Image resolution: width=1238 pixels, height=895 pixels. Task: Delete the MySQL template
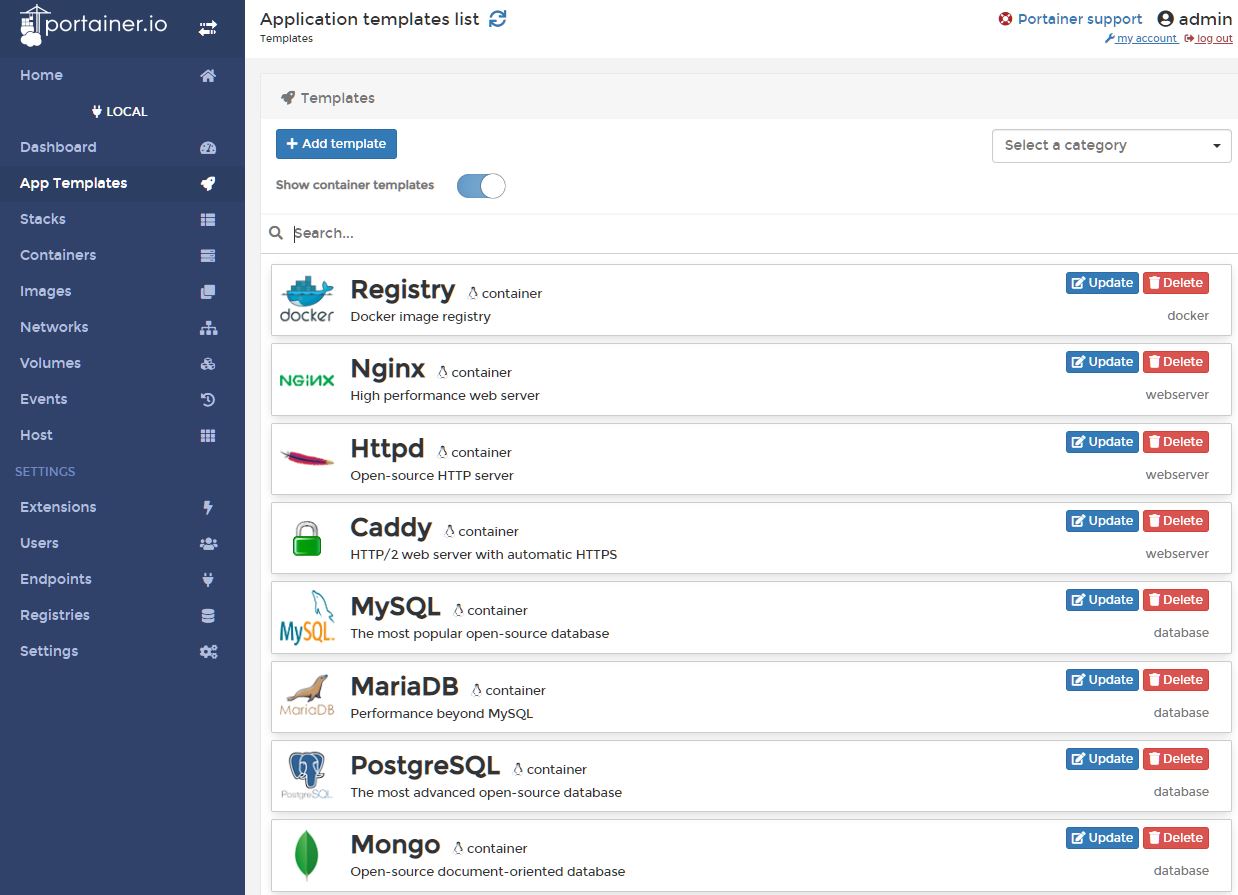[1176, 600]
